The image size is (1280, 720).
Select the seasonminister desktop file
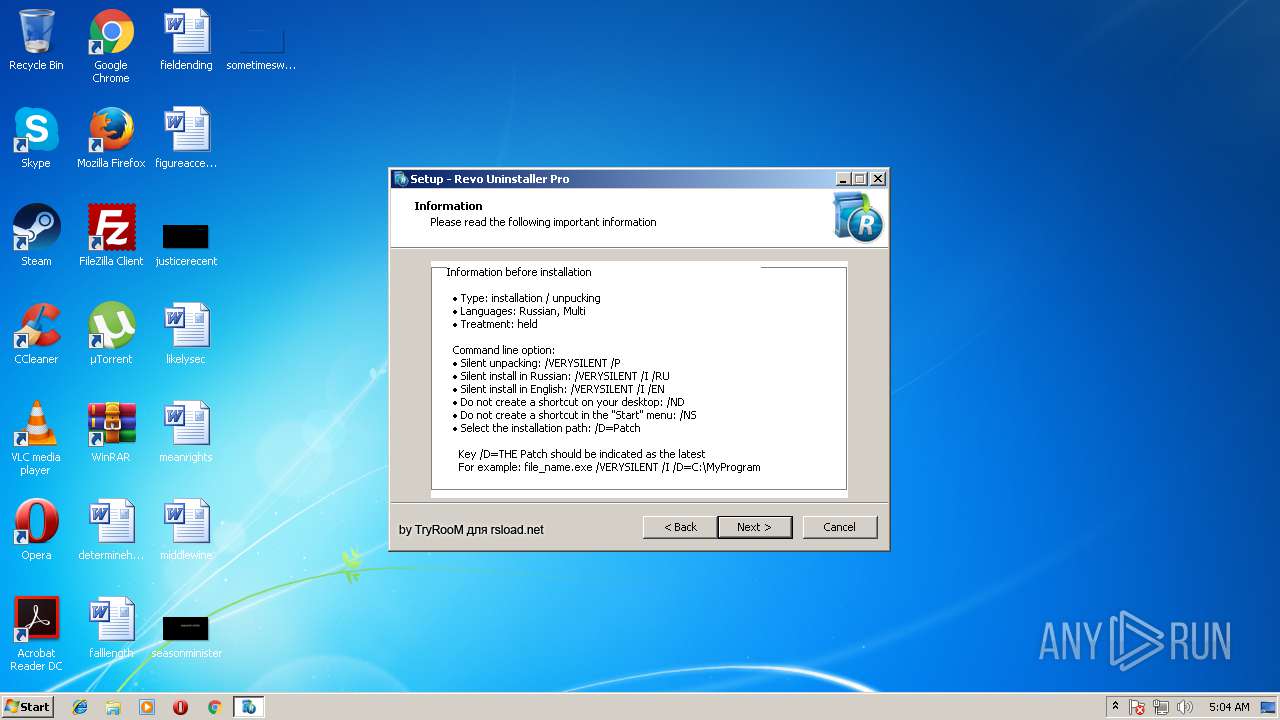pyautogui.click(x=186, y=636)
